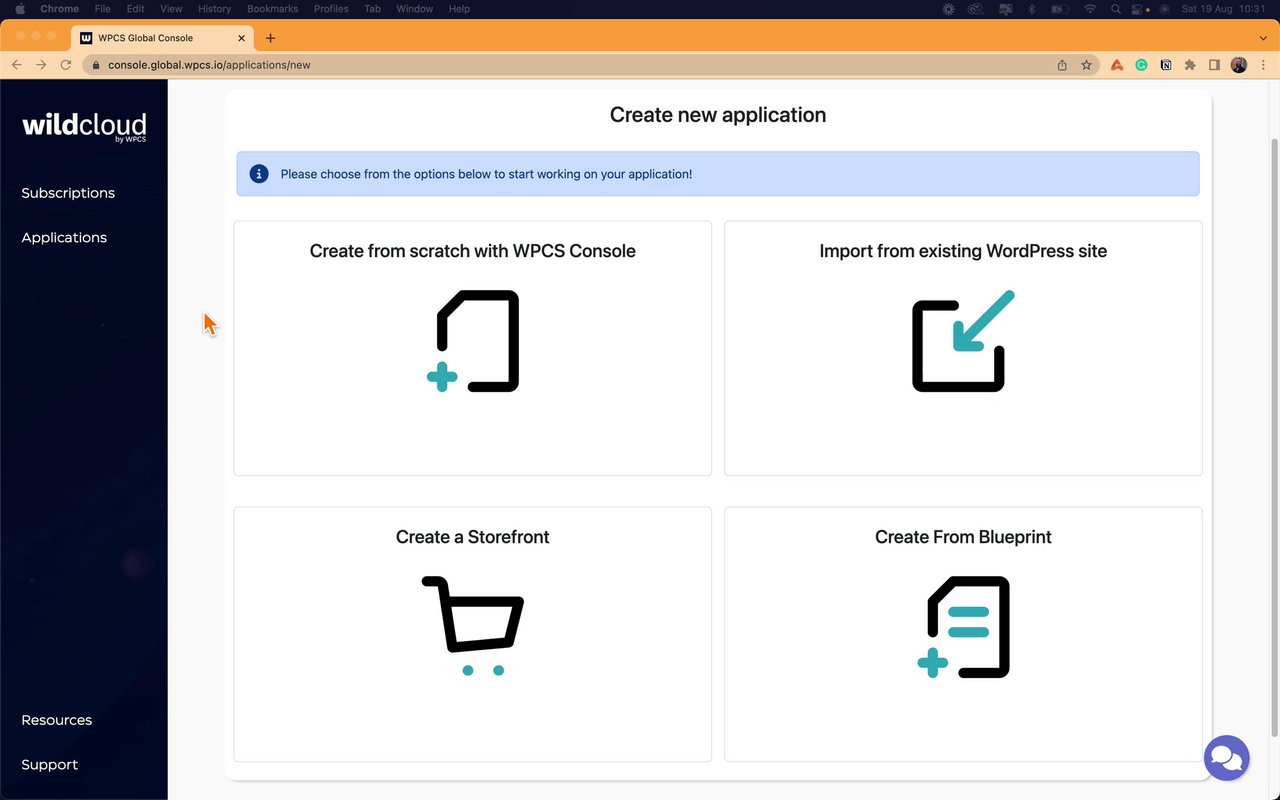Open the Profiles menu
1280x800 pixels.
pos(331,9)
